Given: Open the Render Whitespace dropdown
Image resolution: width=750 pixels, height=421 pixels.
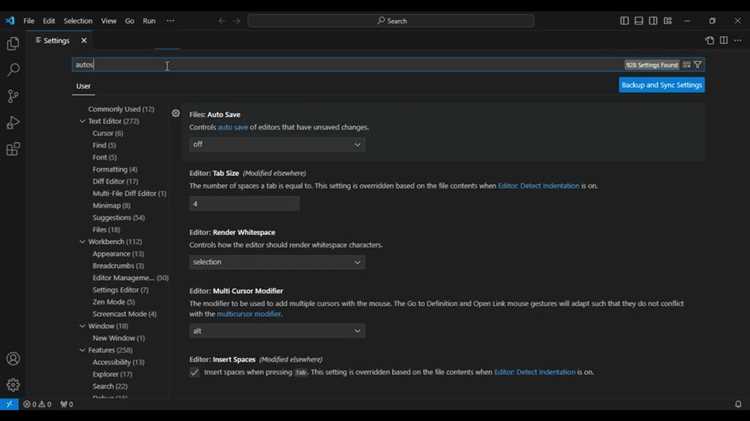Looking at the screenshot, I should pos(277,262).
